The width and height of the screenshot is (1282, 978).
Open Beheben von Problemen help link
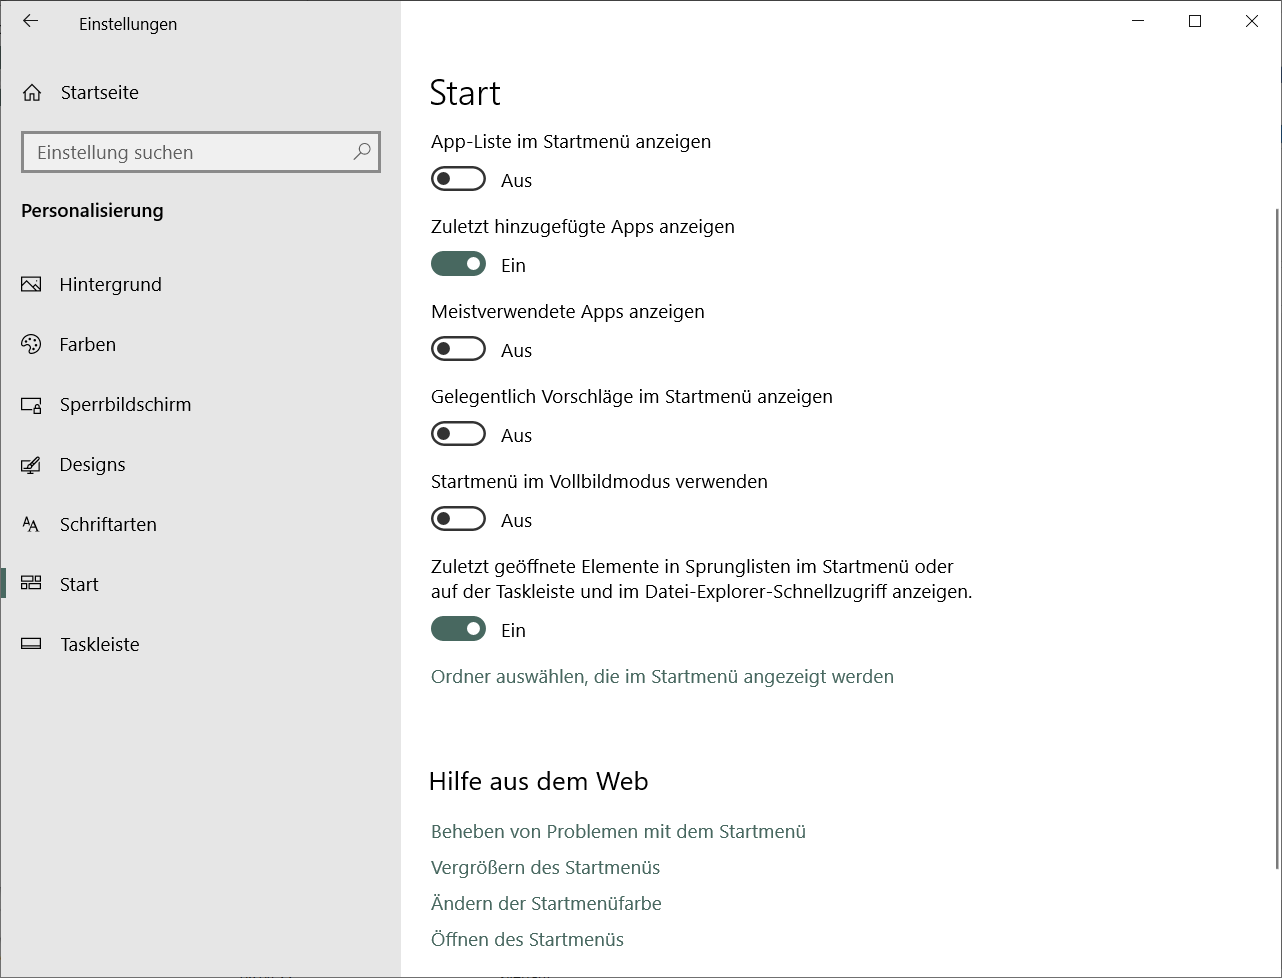tap(618, 832)
